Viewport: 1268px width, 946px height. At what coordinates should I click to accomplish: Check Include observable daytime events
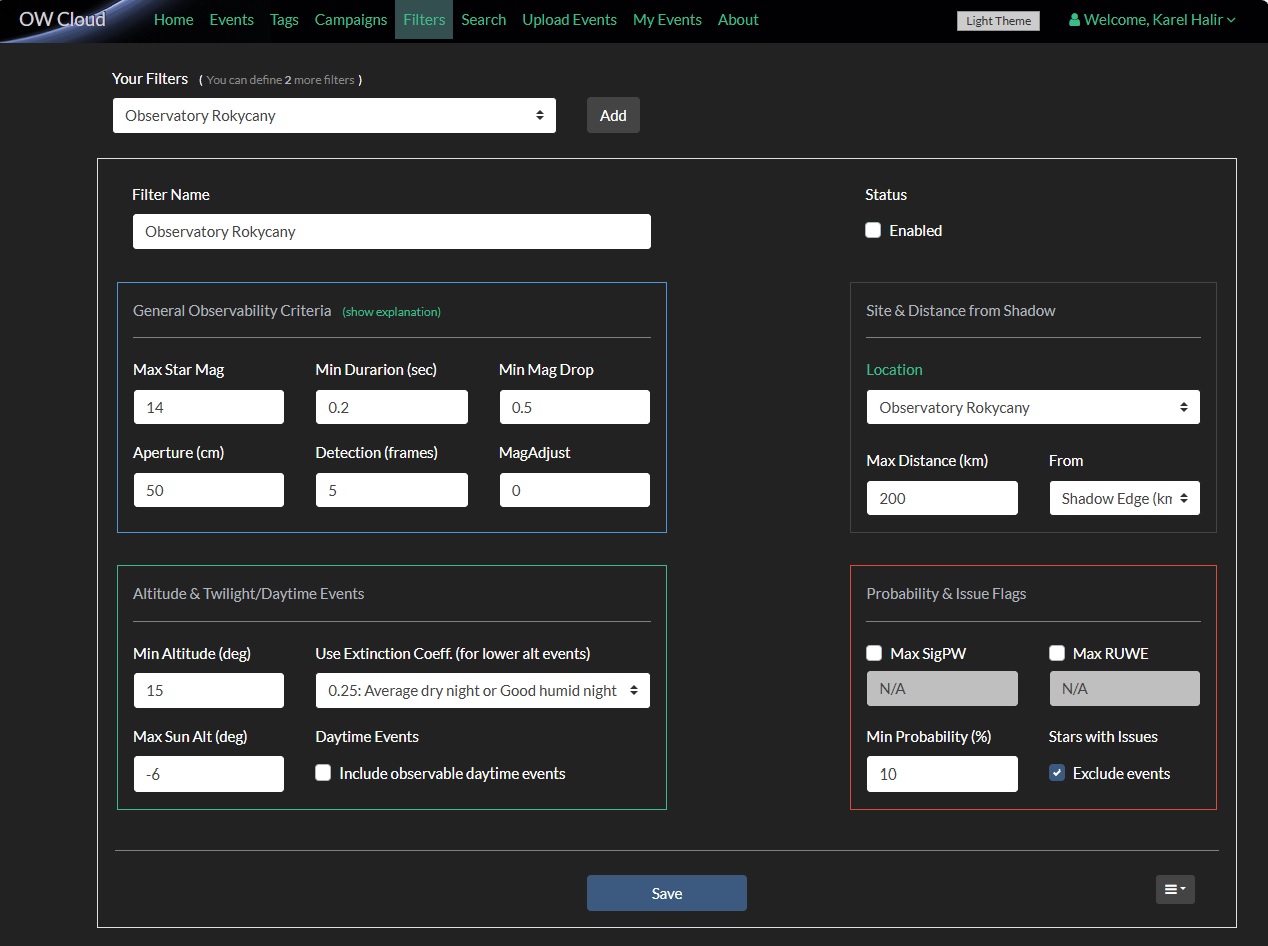click(323, 773)
